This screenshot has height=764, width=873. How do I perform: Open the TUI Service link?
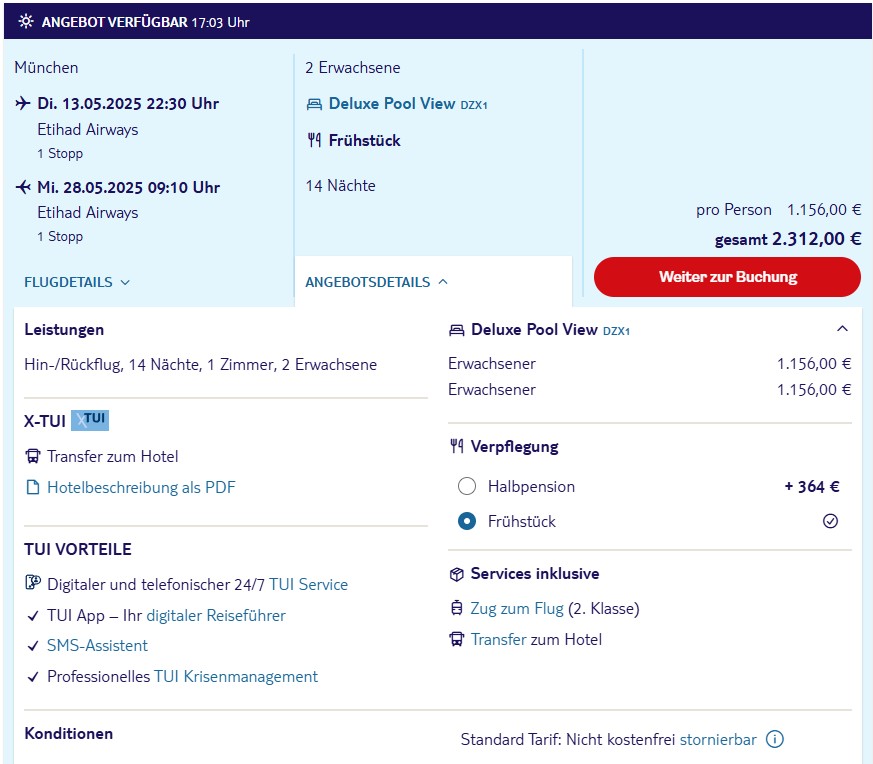coord(308,585)
